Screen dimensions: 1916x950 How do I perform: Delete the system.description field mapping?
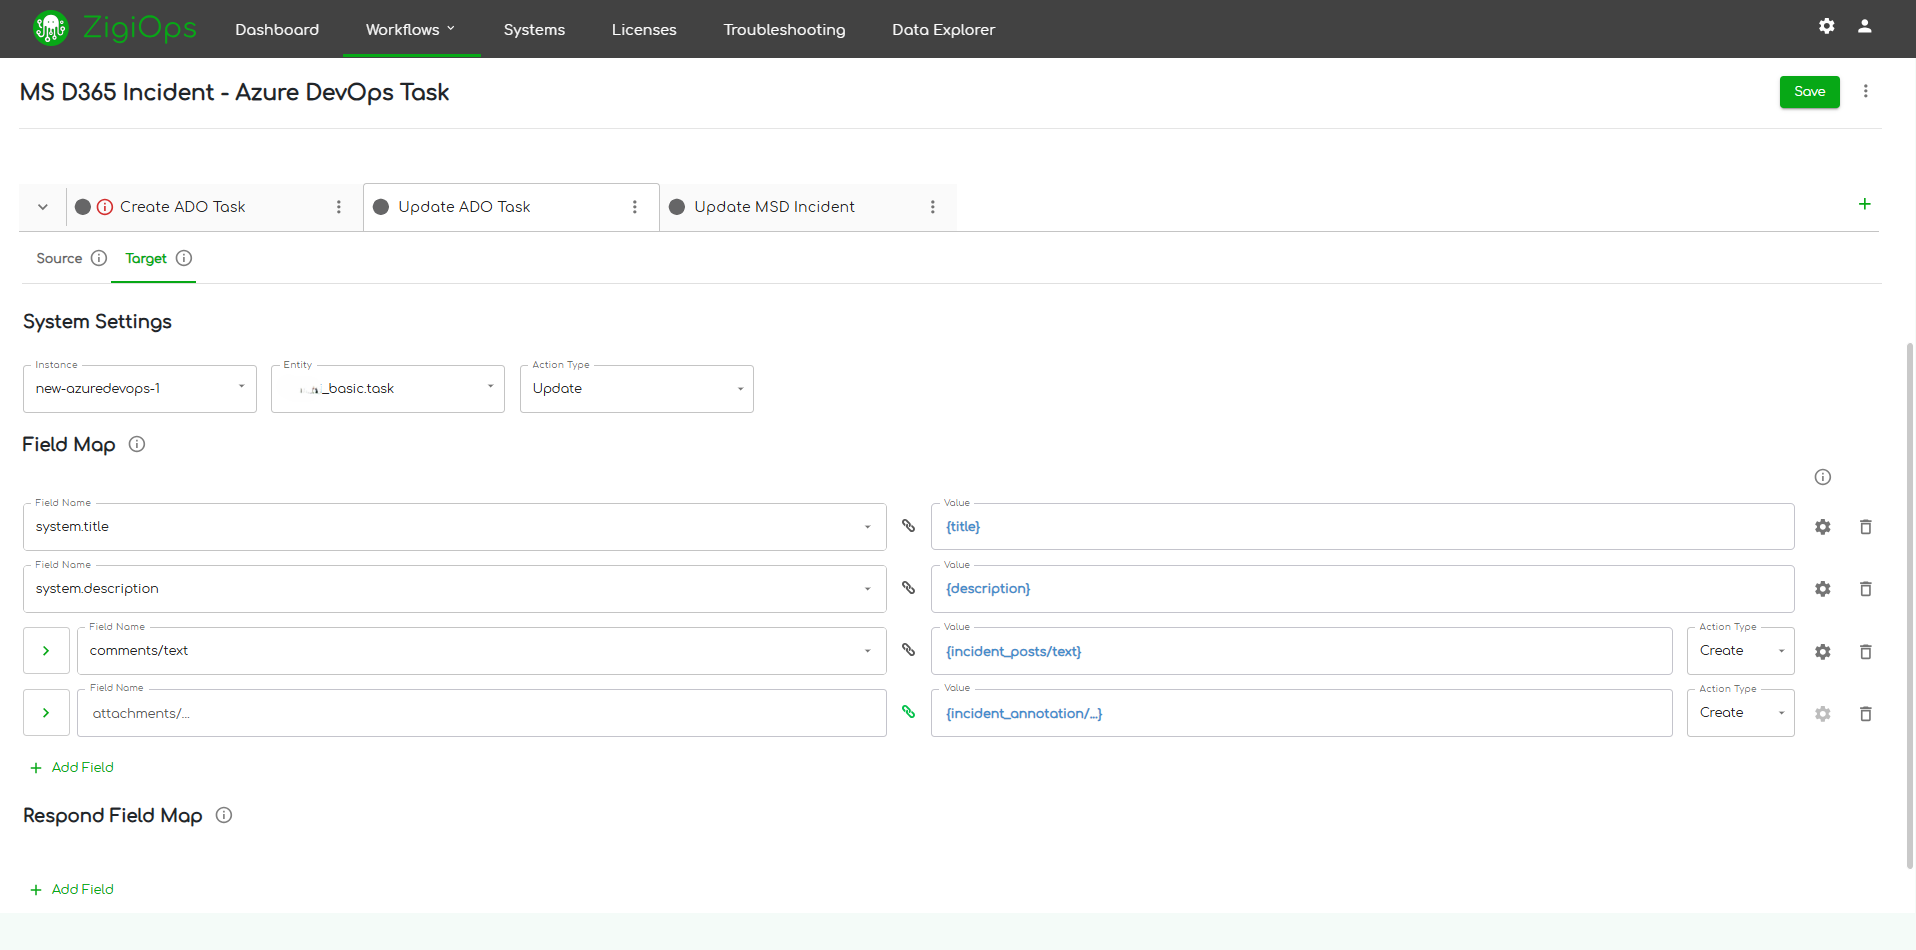point(1865,589)
